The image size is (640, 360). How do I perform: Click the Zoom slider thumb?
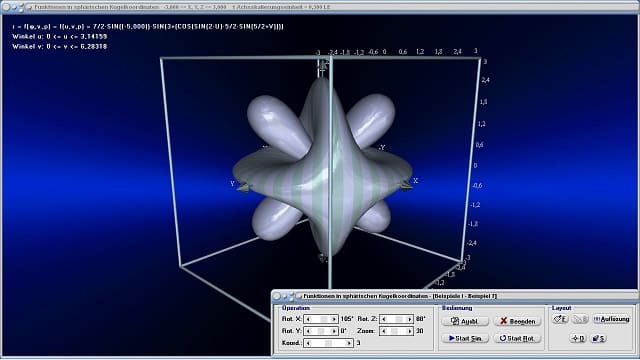(x=394, y=331)
